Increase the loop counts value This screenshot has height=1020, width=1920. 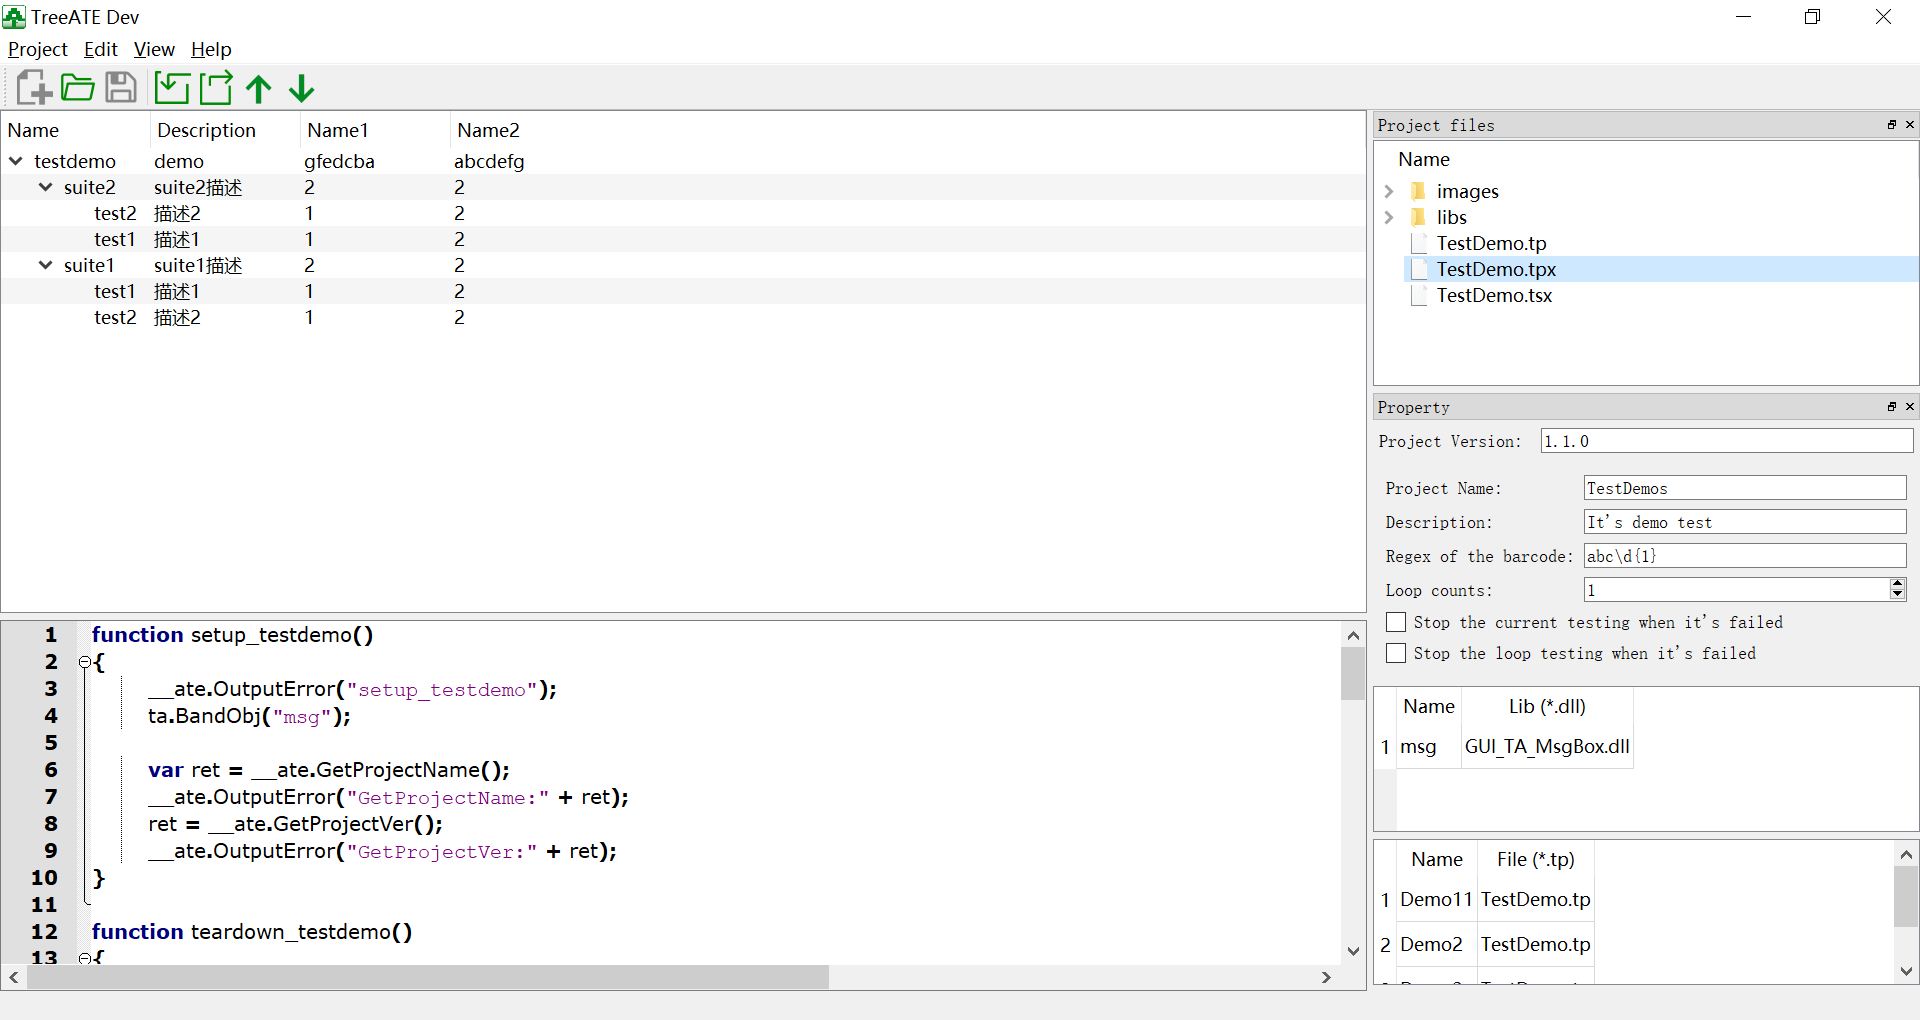[x=1898, y=584]
